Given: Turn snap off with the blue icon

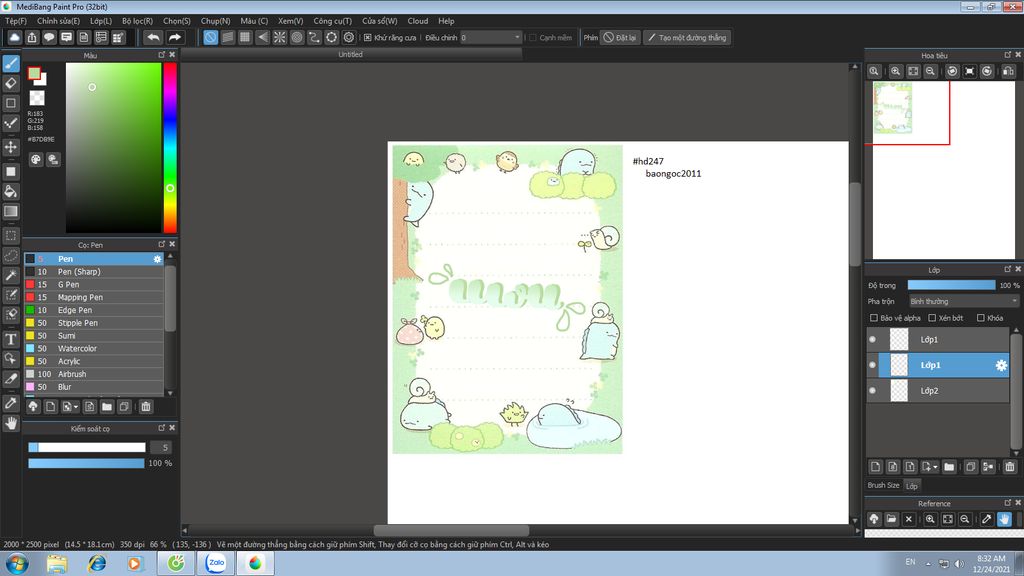Looking at the screenshot, I should click(x=210, y=37).
